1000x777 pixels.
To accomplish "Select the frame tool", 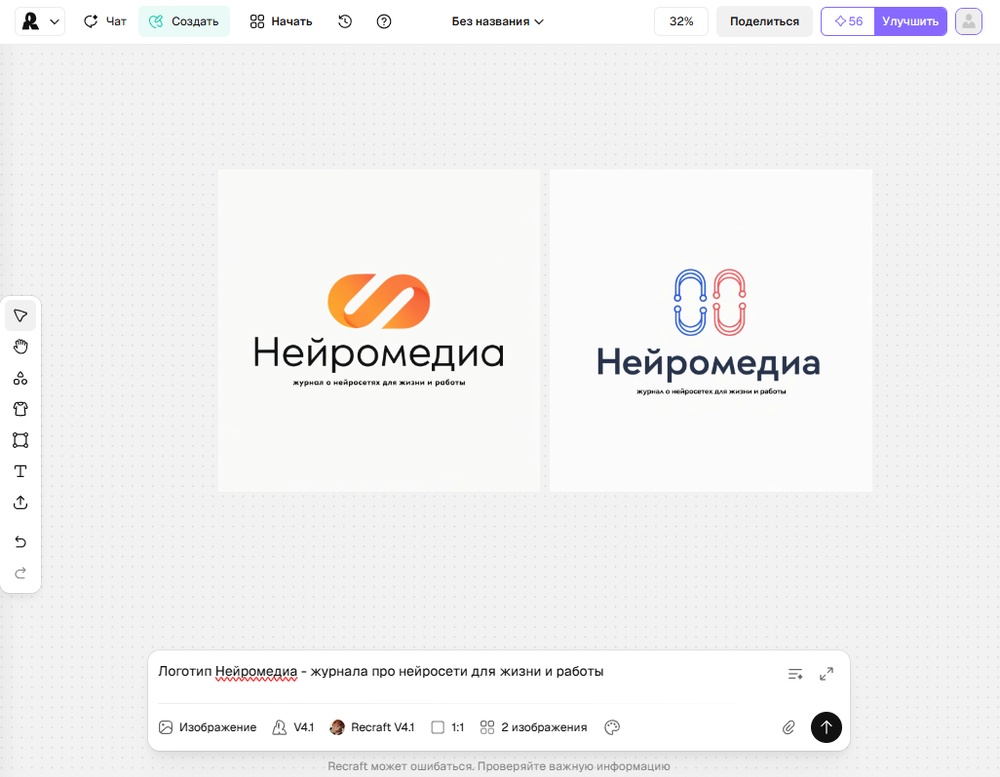I will click(20, 440).
